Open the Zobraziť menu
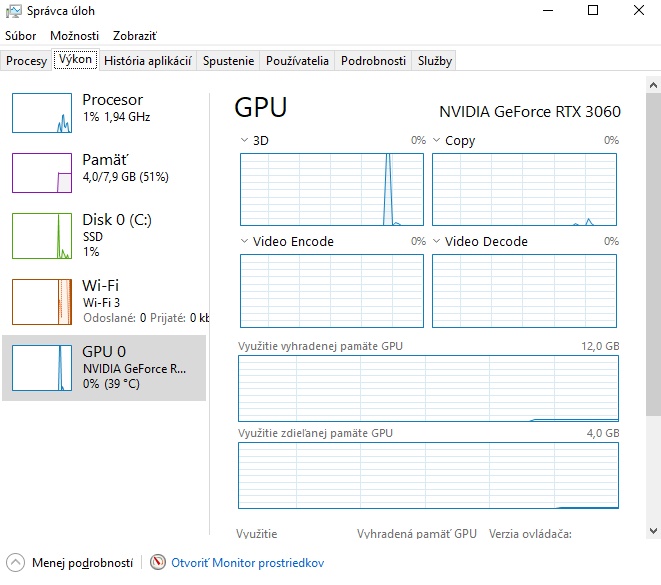Image resolution: width=661 pixels, height=585 pixels. (134, 35)
